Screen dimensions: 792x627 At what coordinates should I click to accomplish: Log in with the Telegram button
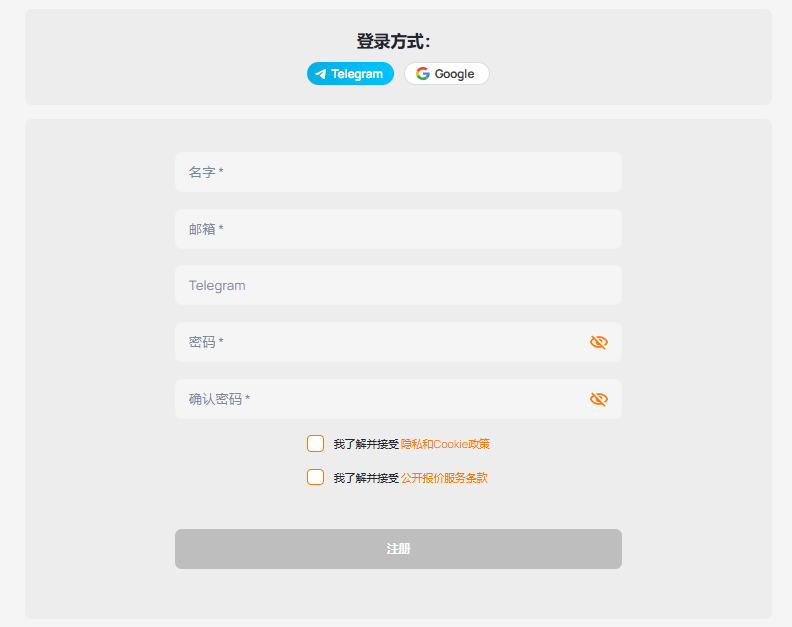350,74
